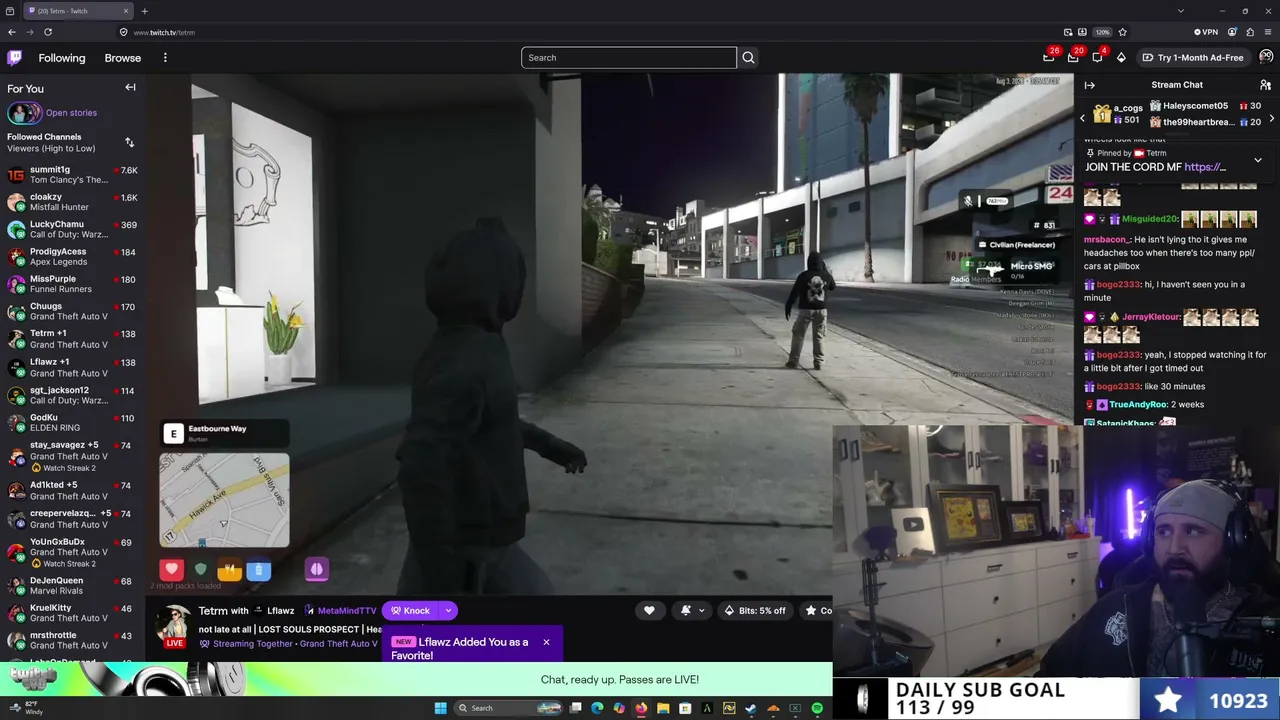This screenshot has height=720, width=1280.
Task: Expand the Knock button dropdown arrow
Action: [x=448, y=610]
